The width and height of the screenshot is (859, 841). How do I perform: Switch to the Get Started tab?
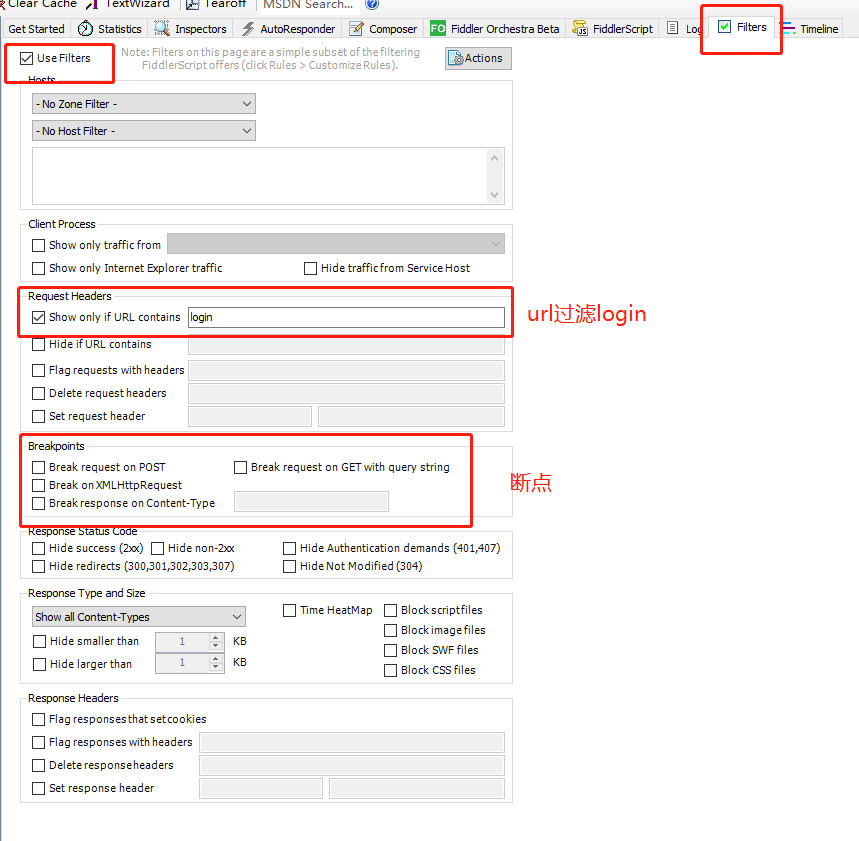pyautogui.click(x=36, y=29)
